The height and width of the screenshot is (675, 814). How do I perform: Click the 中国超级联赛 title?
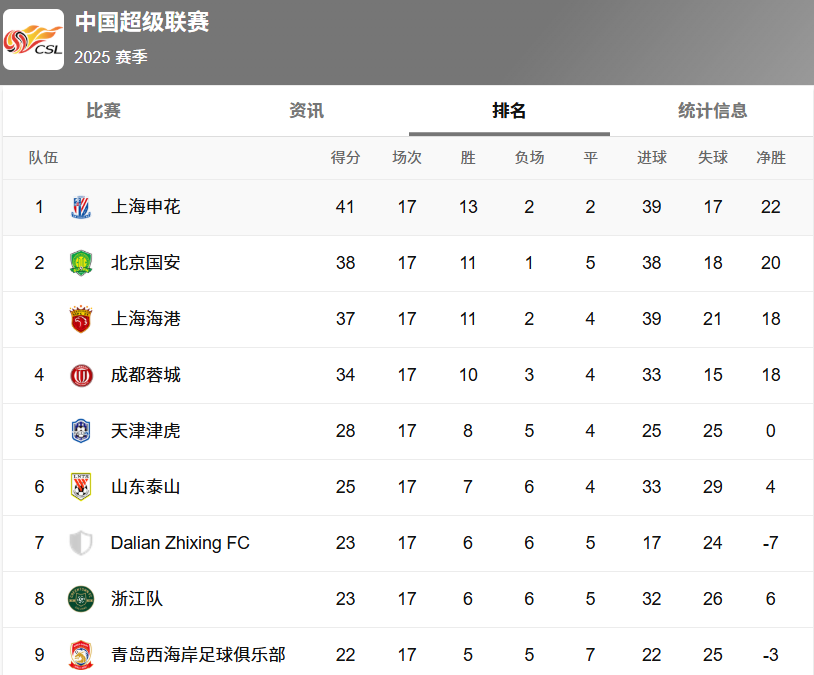pyautogui.click(x=142, y=22)
